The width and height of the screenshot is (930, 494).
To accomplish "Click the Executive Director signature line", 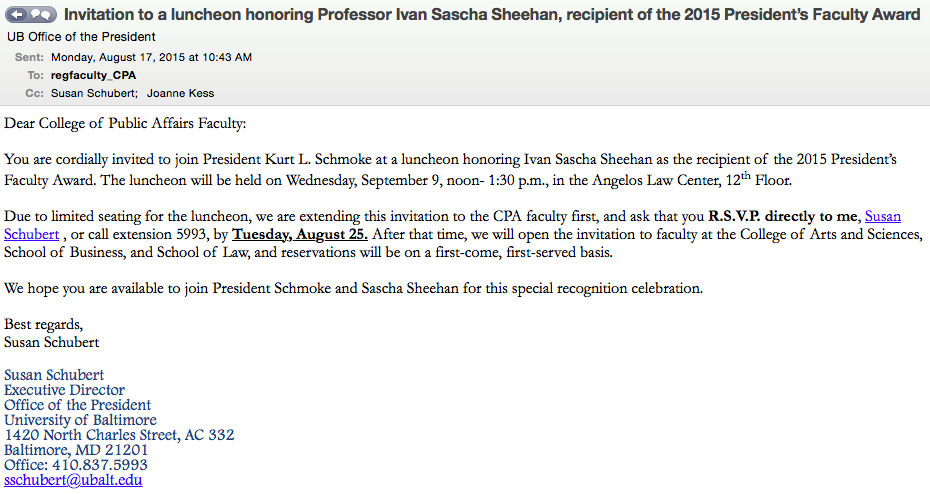I will point(64,390).
